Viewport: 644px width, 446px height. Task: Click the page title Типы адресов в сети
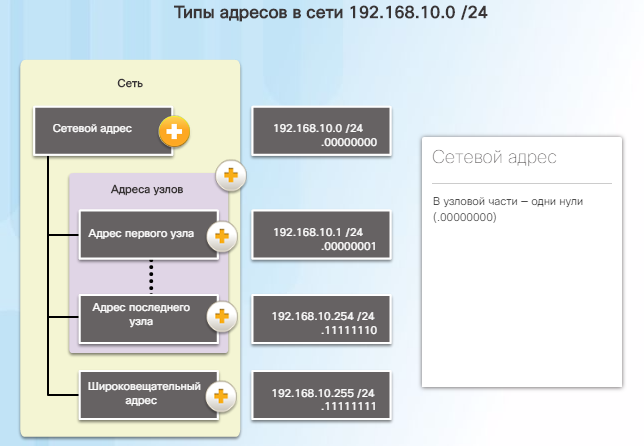pyautogui.click(x=331, y=12)
